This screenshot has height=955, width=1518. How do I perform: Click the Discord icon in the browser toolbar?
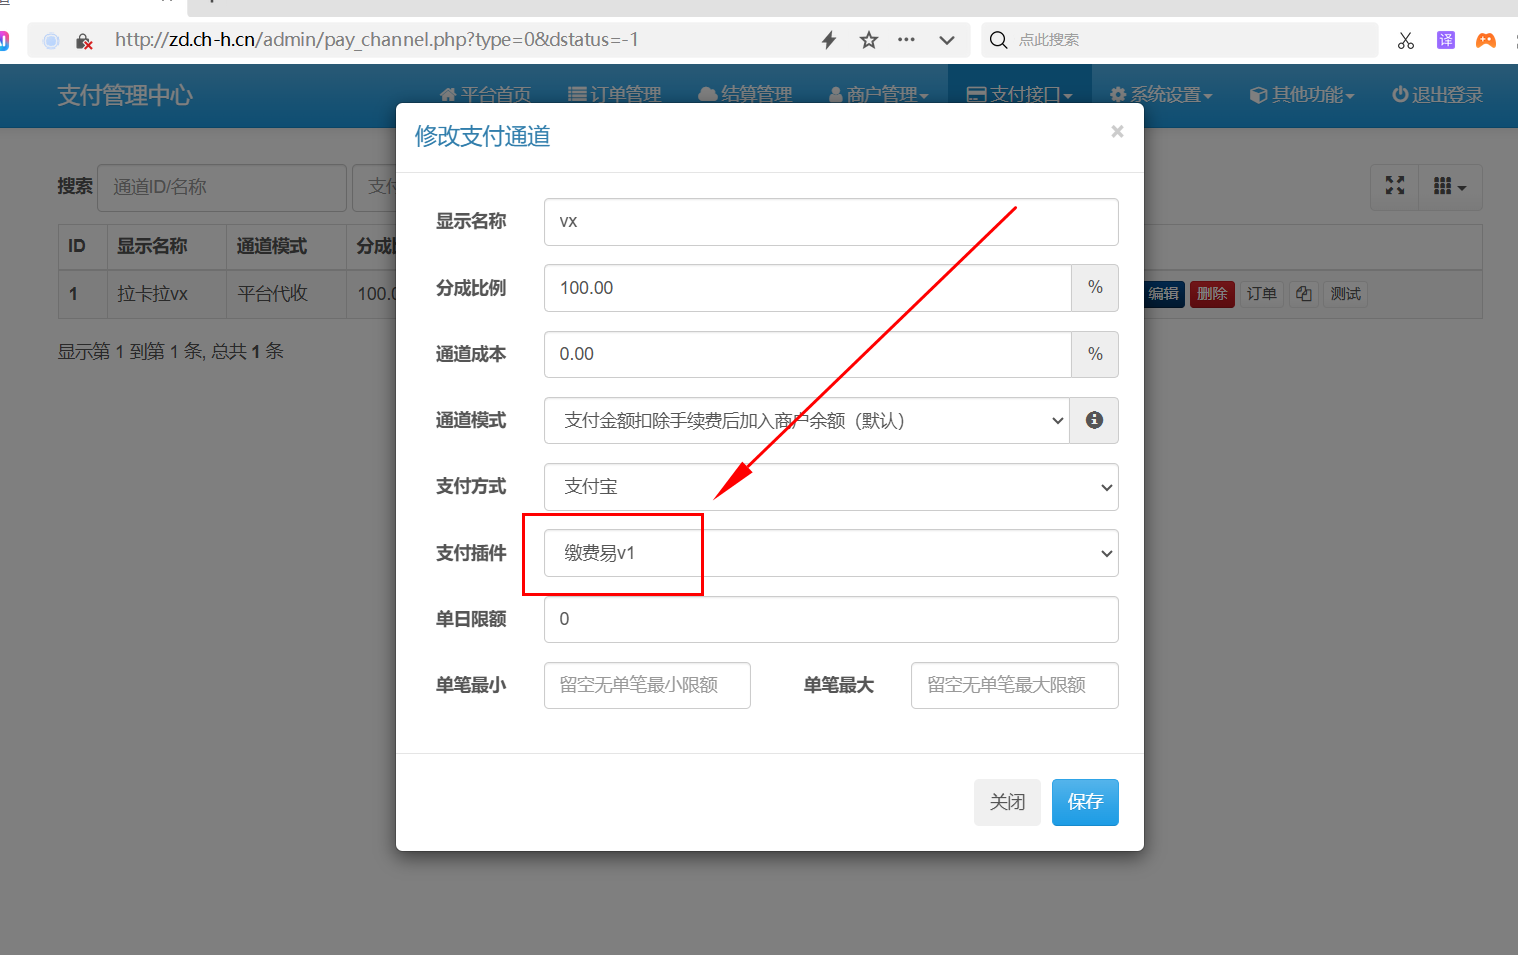pyautogui.click(x=1485, y=40)
